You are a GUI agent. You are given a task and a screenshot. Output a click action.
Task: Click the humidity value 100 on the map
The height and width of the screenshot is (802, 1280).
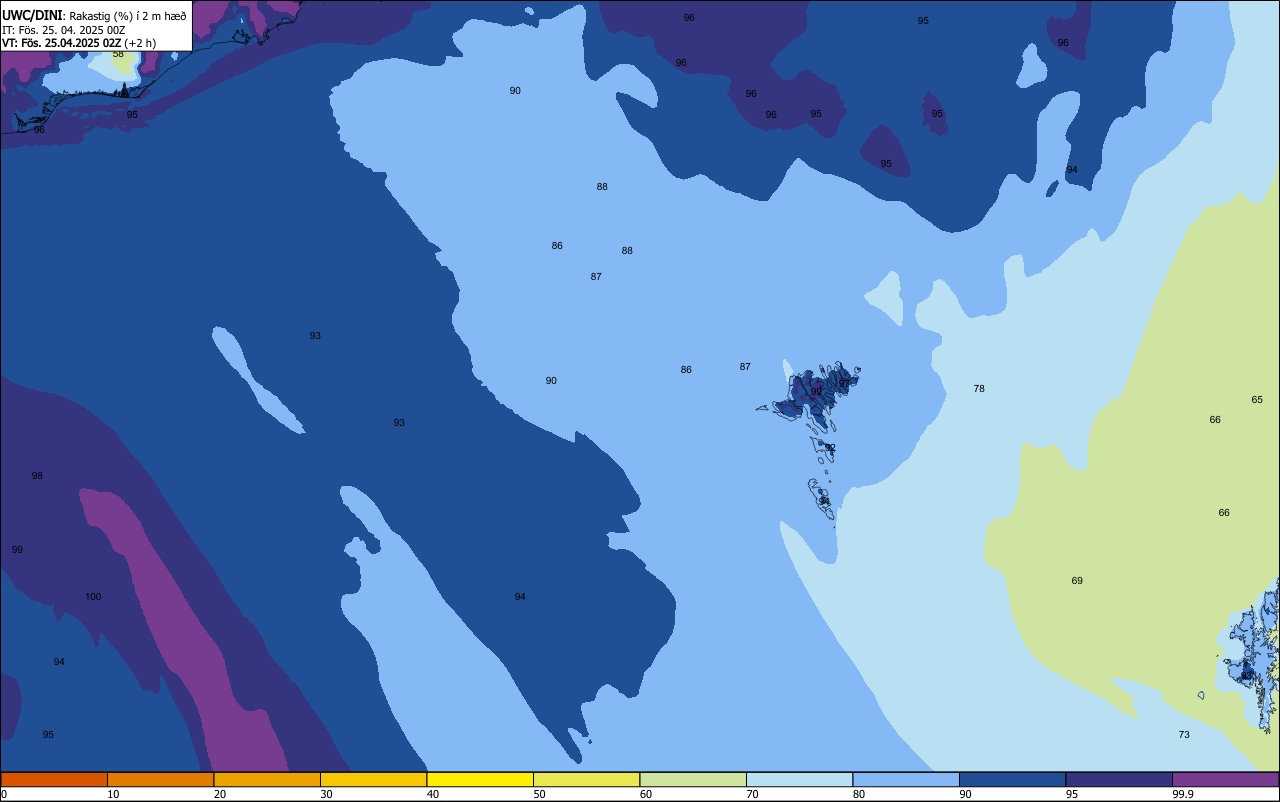click(x=93, y=597)
